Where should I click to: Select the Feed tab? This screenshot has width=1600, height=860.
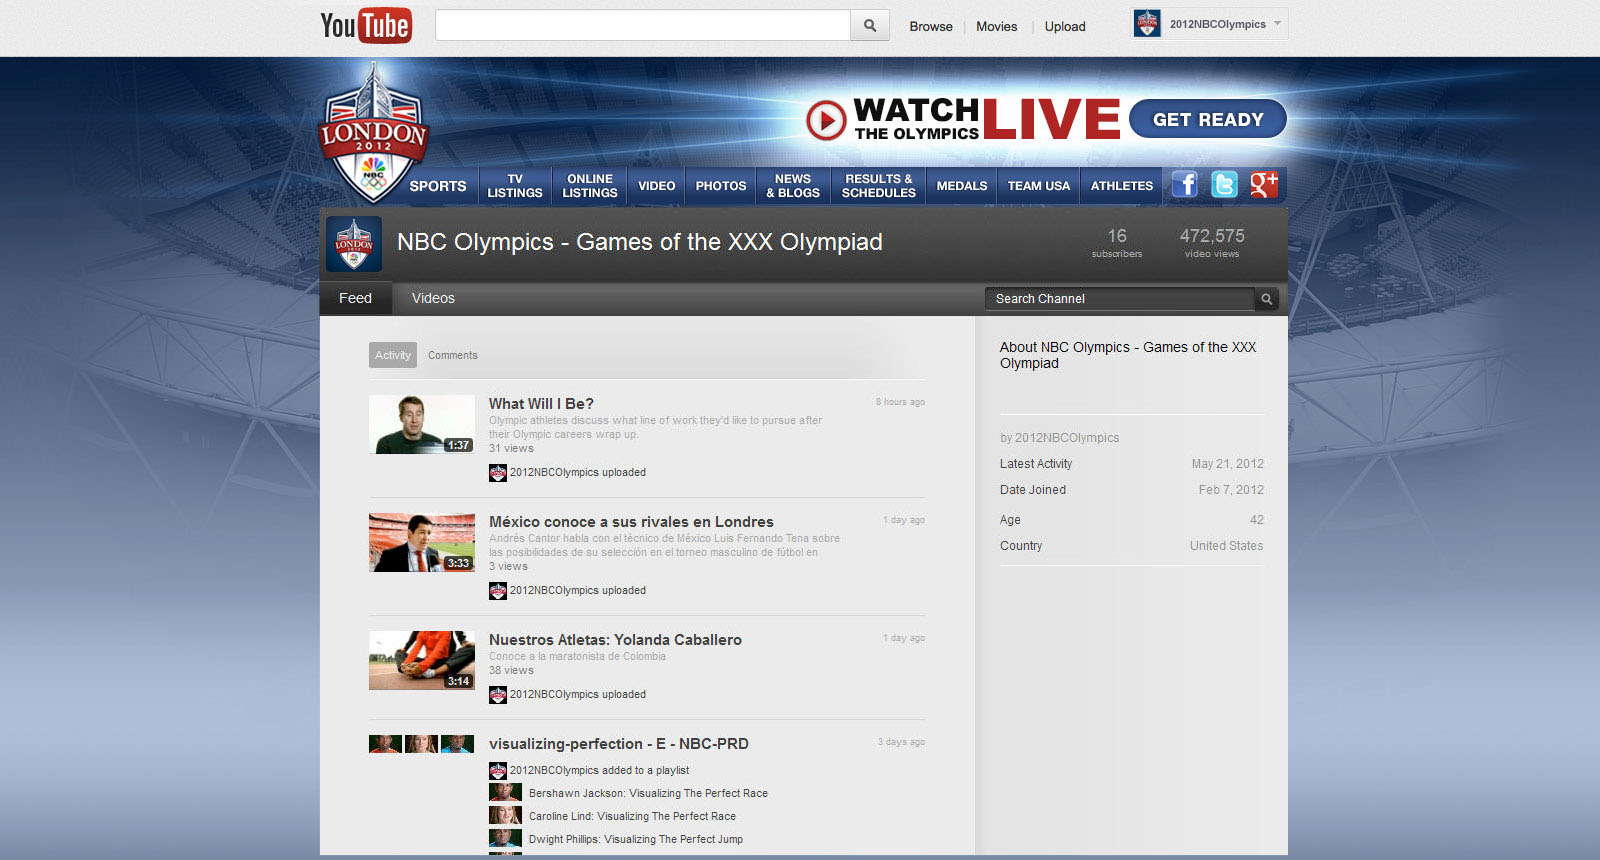[355, 298]
